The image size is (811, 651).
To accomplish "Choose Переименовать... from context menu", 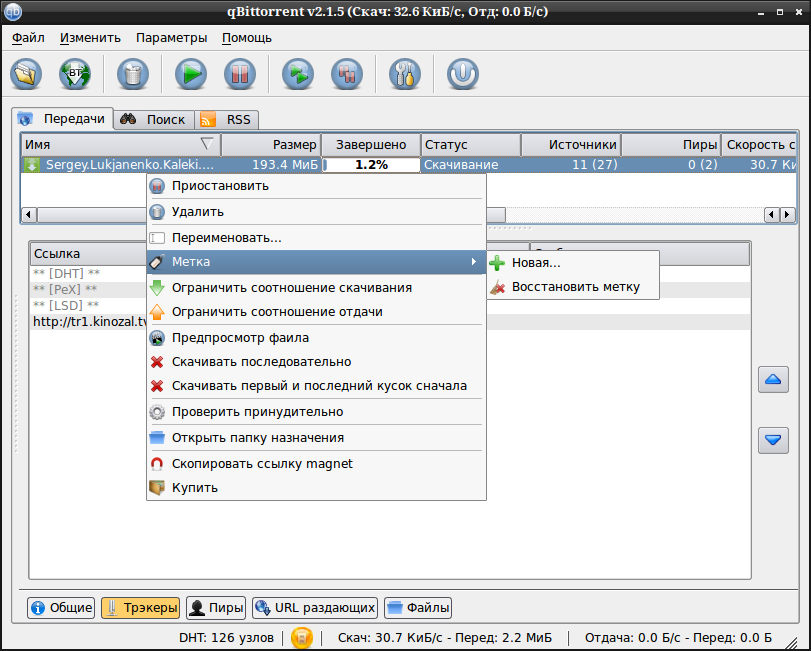I will tap(317, 238).
